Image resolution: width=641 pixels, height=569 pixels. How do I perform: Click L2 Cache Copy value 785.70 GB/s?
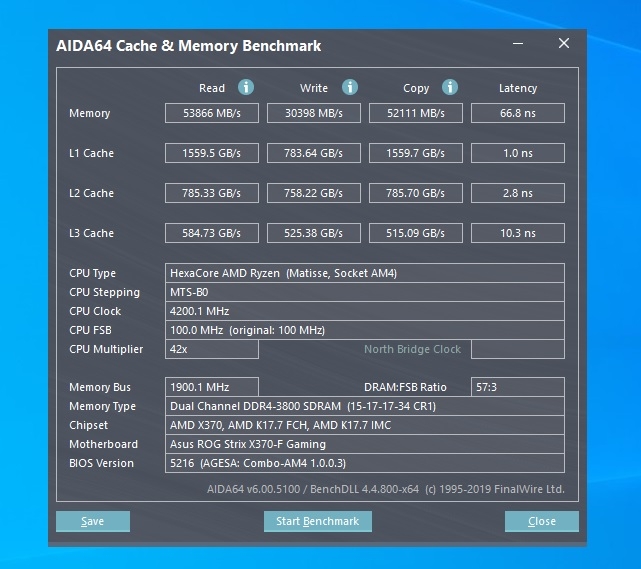pos(416,193)
